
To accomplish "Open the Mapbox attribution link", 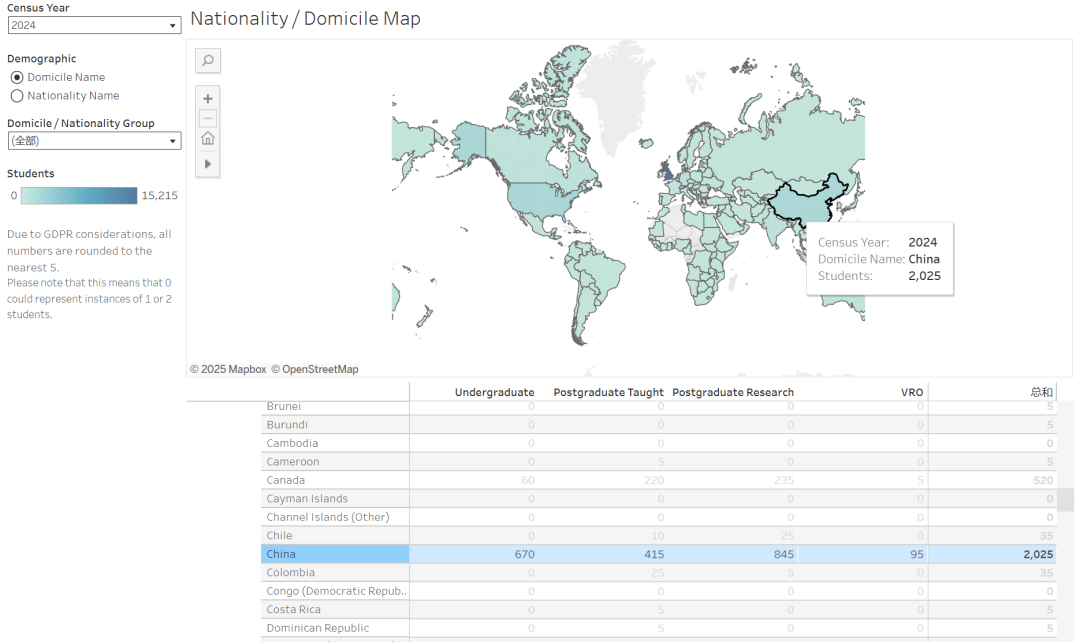I will tap(235, 369).
